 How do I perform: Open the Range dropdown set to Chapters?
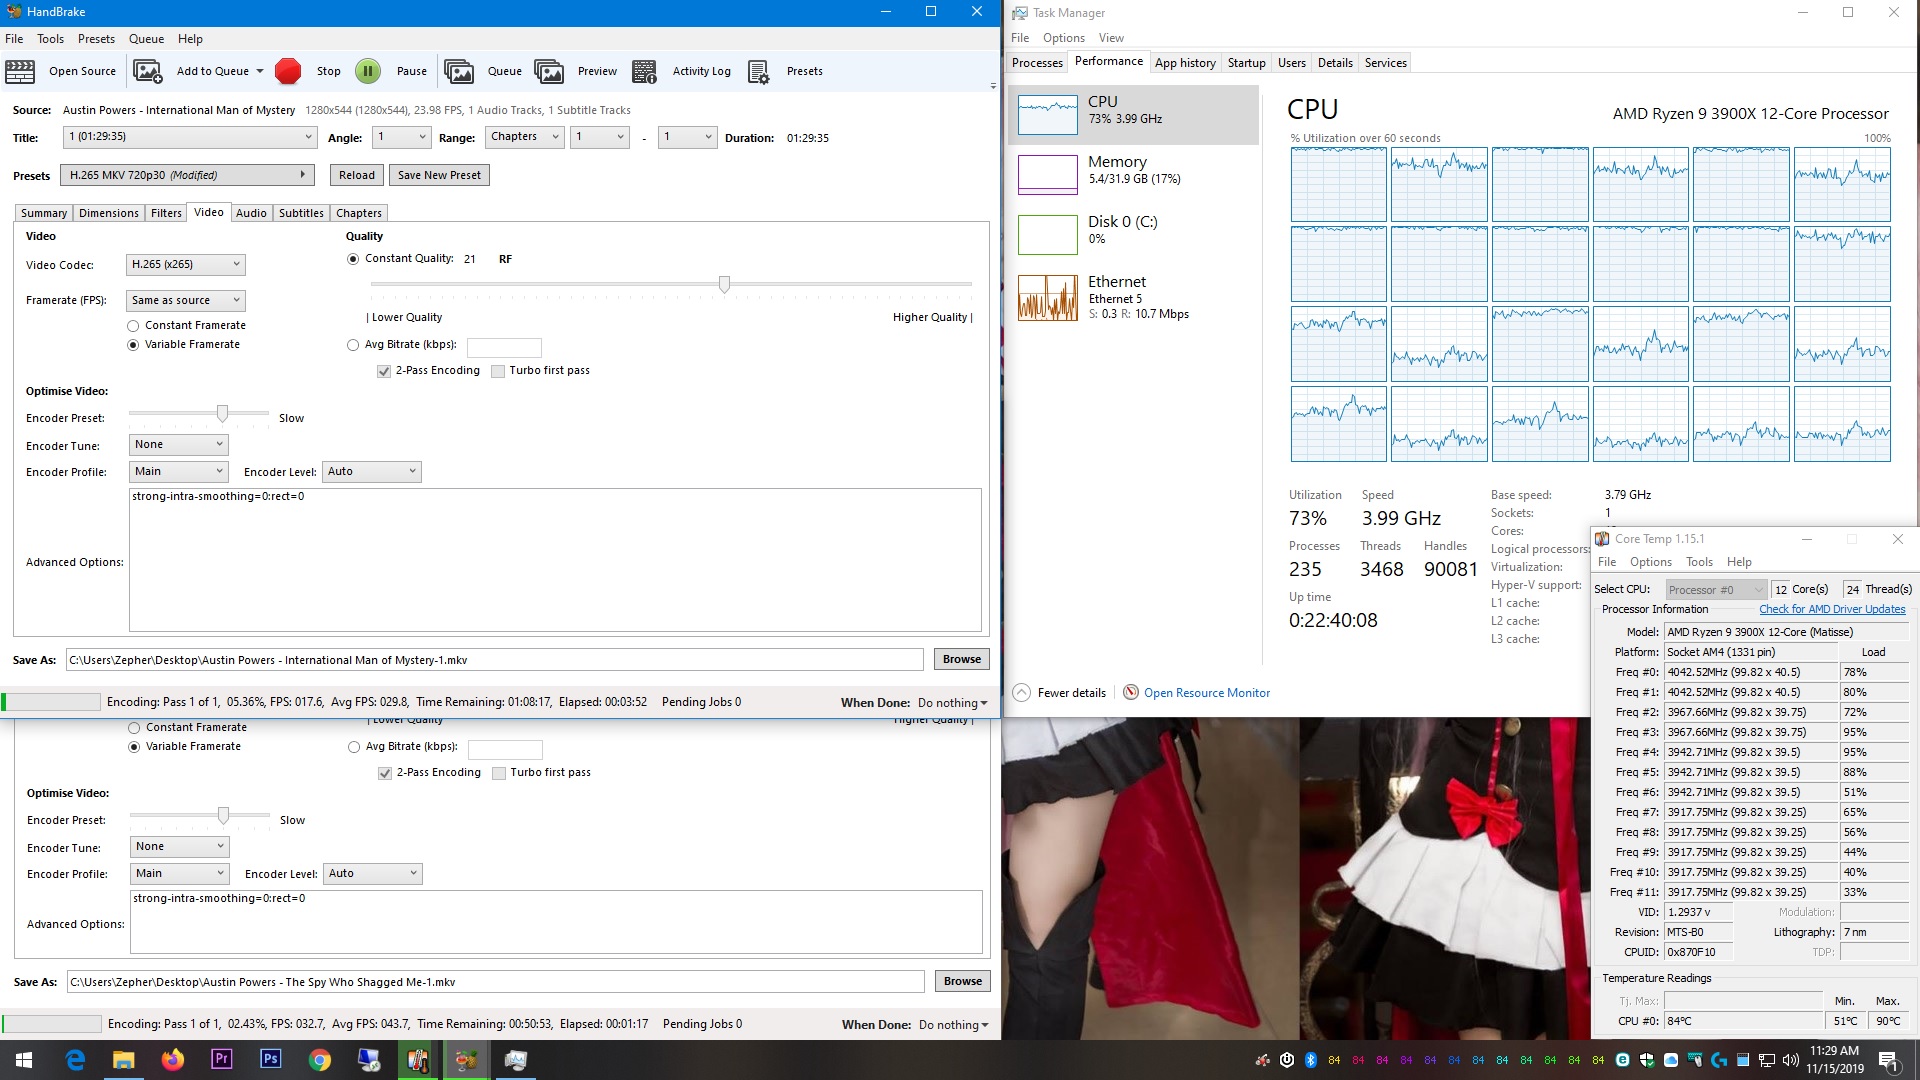[x=525, y=137]
